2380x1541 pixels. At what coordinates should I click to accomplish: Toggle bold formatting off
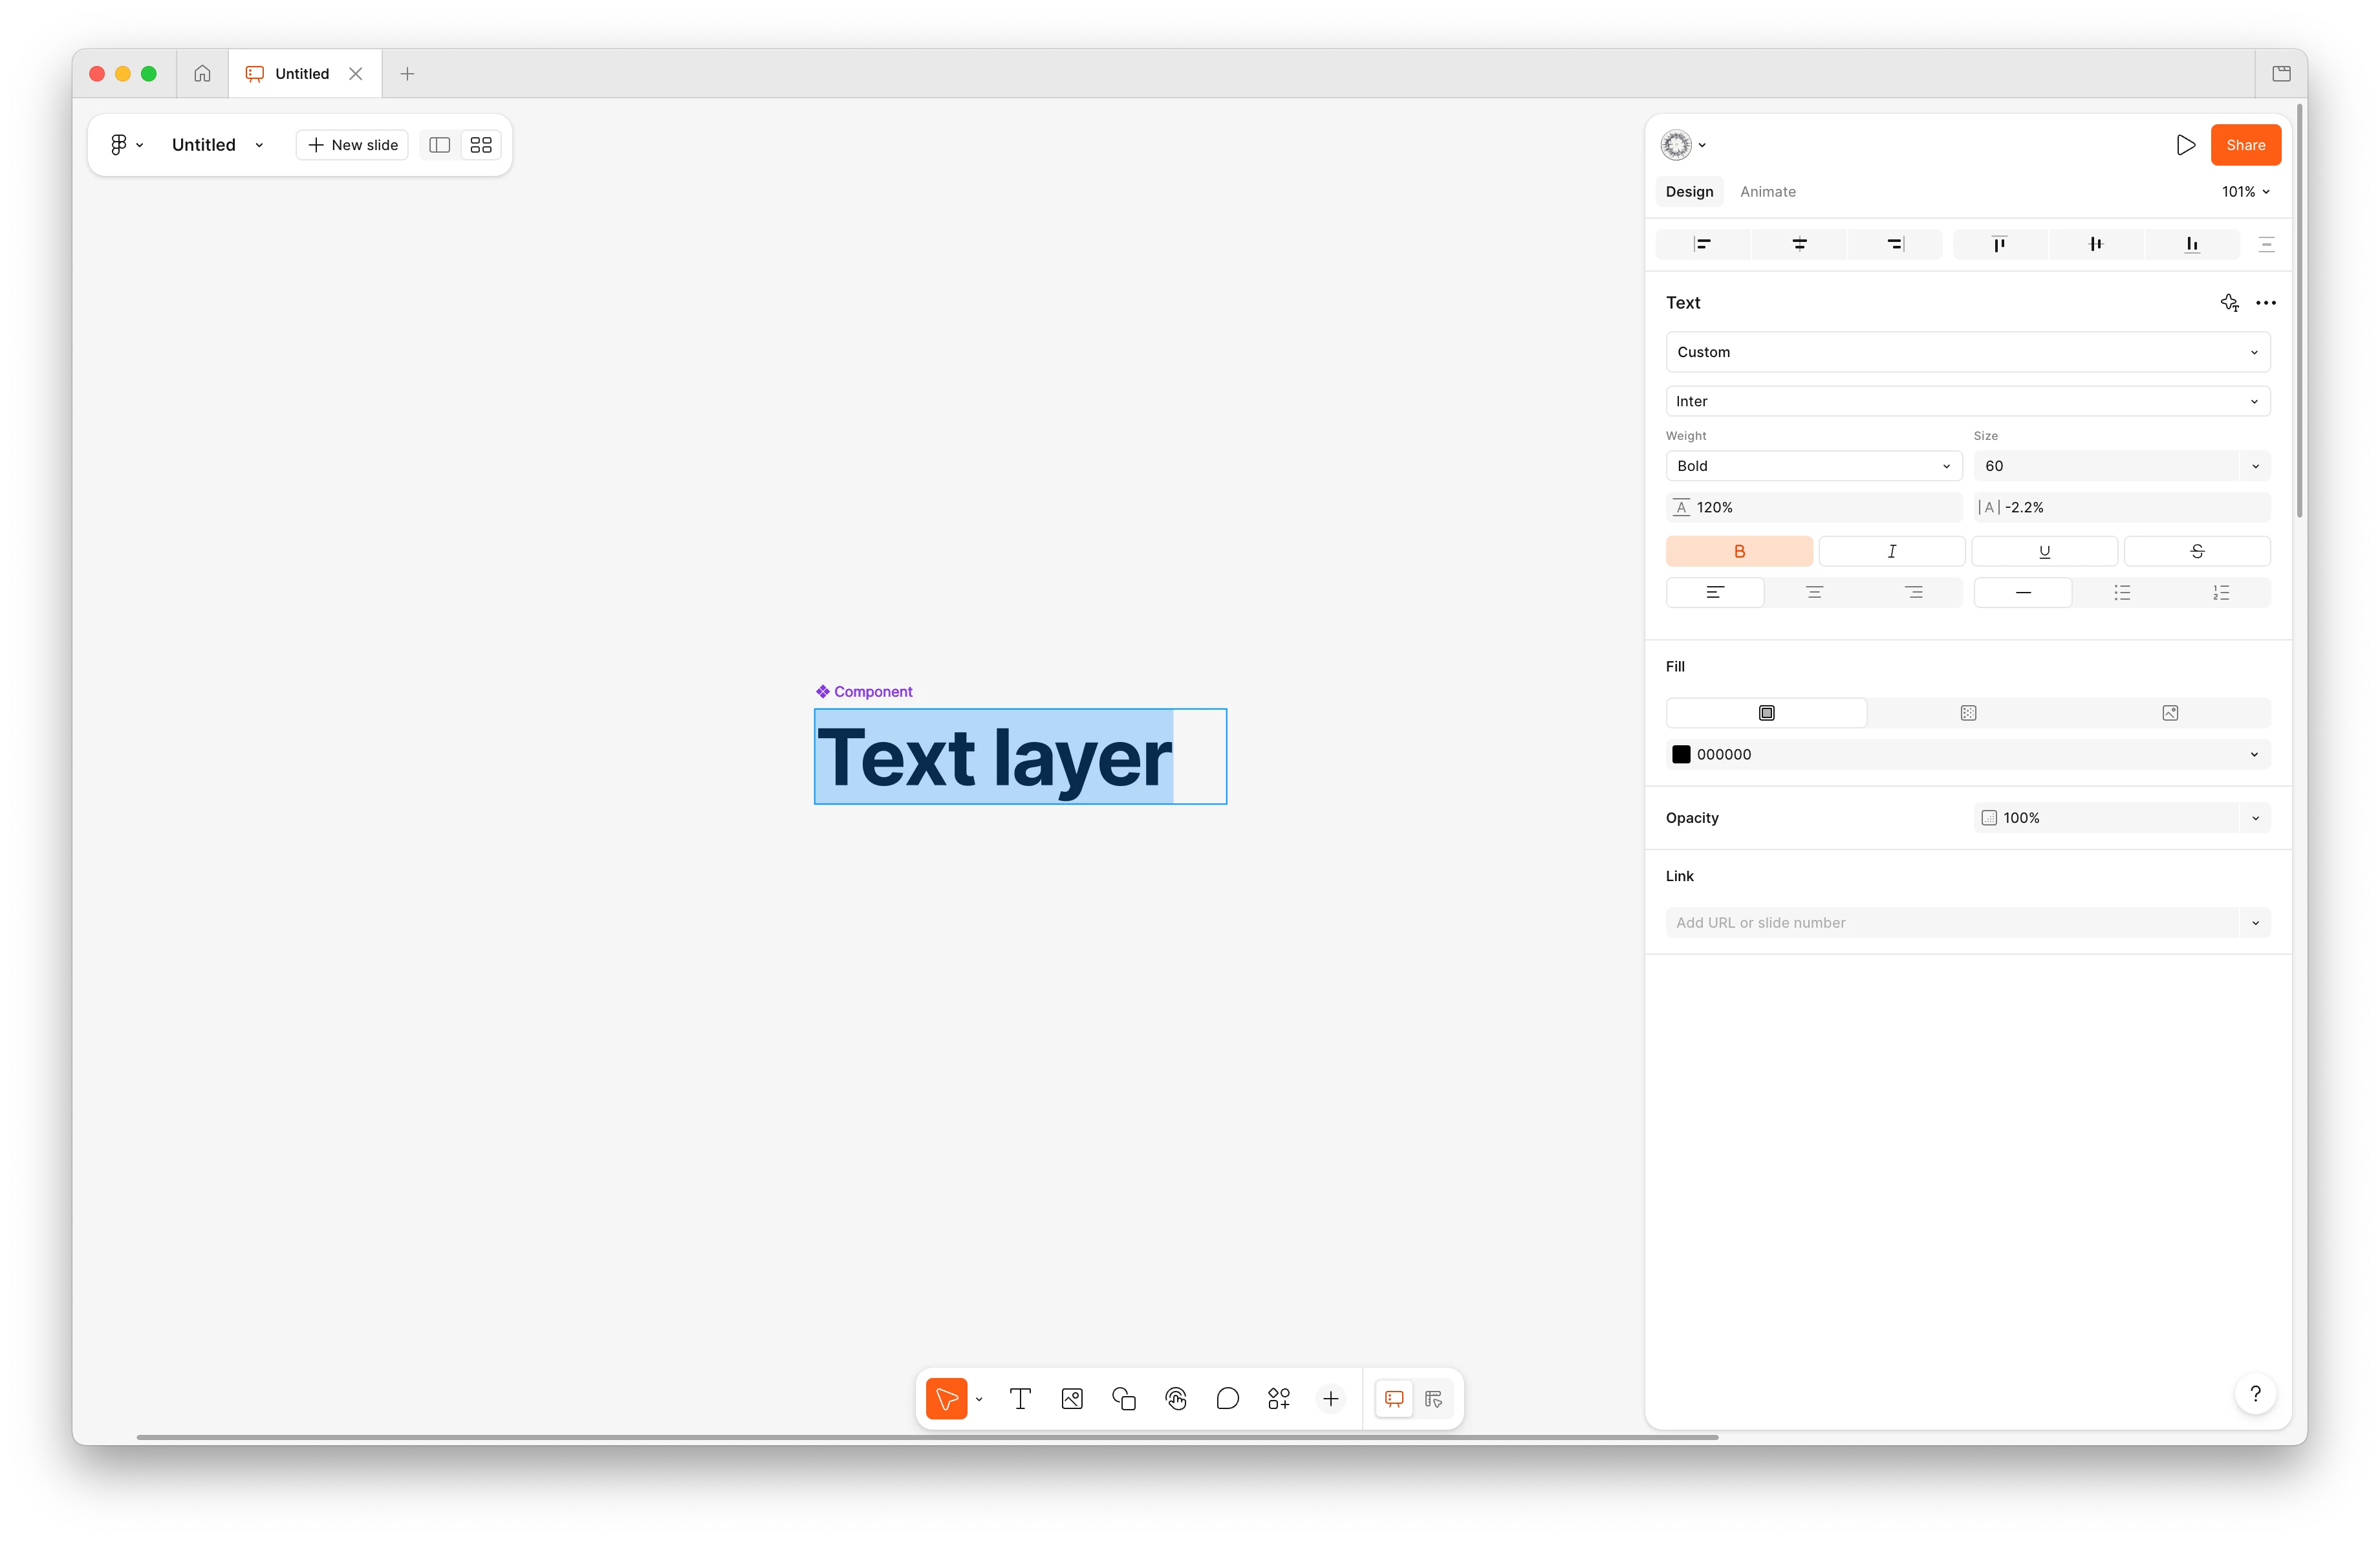(1738, 551)
